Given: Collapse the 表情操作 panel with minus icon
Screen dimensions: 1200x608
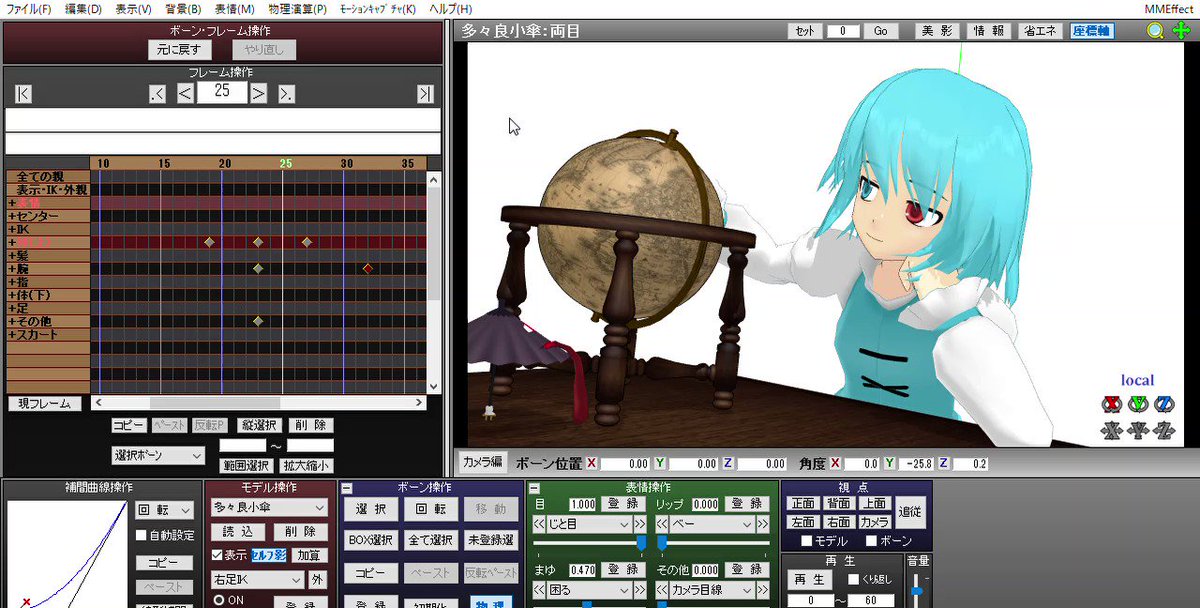Looking at the screenshot, I should coord(535,488).
